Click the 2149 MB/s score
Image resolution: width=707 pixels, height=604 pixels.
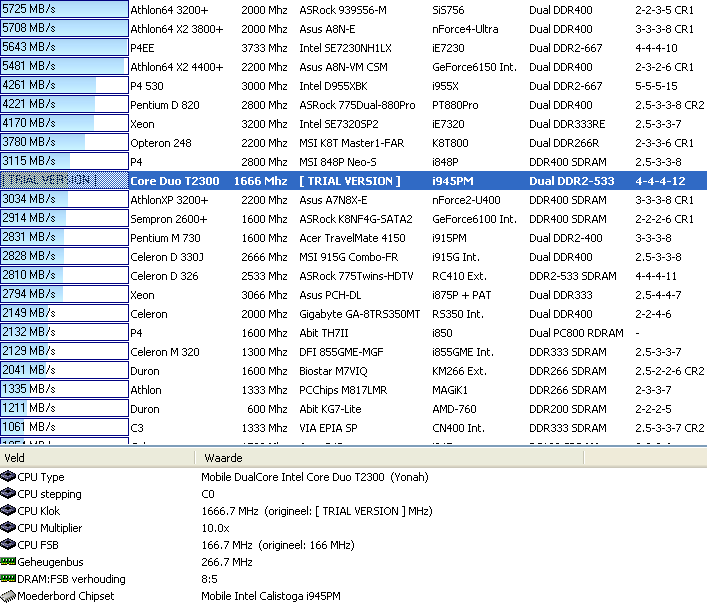click(x=29, y=312)
